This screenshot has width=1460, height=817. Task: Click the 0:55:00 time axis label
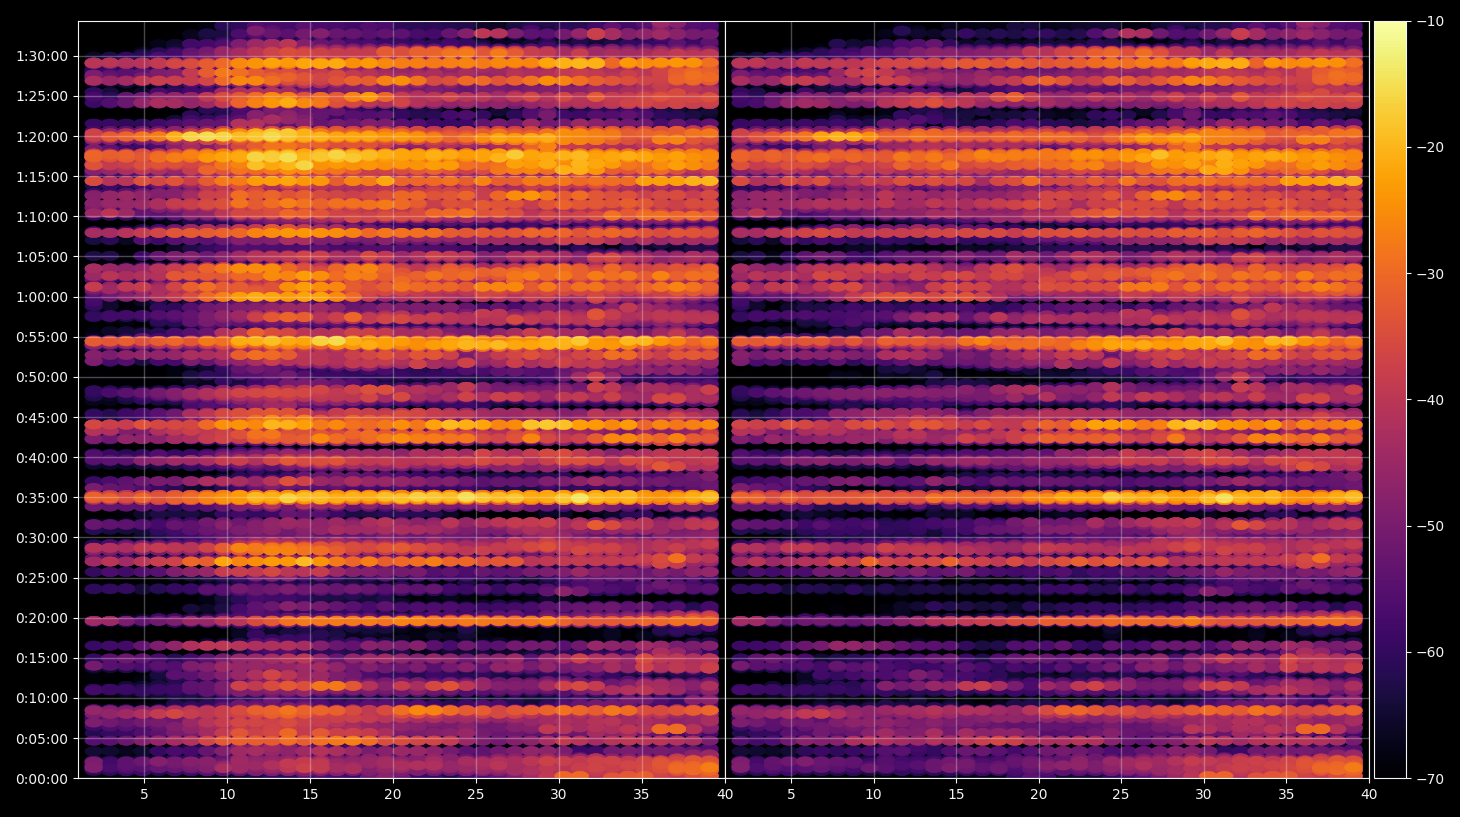pyautogui.click(x=42, y=337)
